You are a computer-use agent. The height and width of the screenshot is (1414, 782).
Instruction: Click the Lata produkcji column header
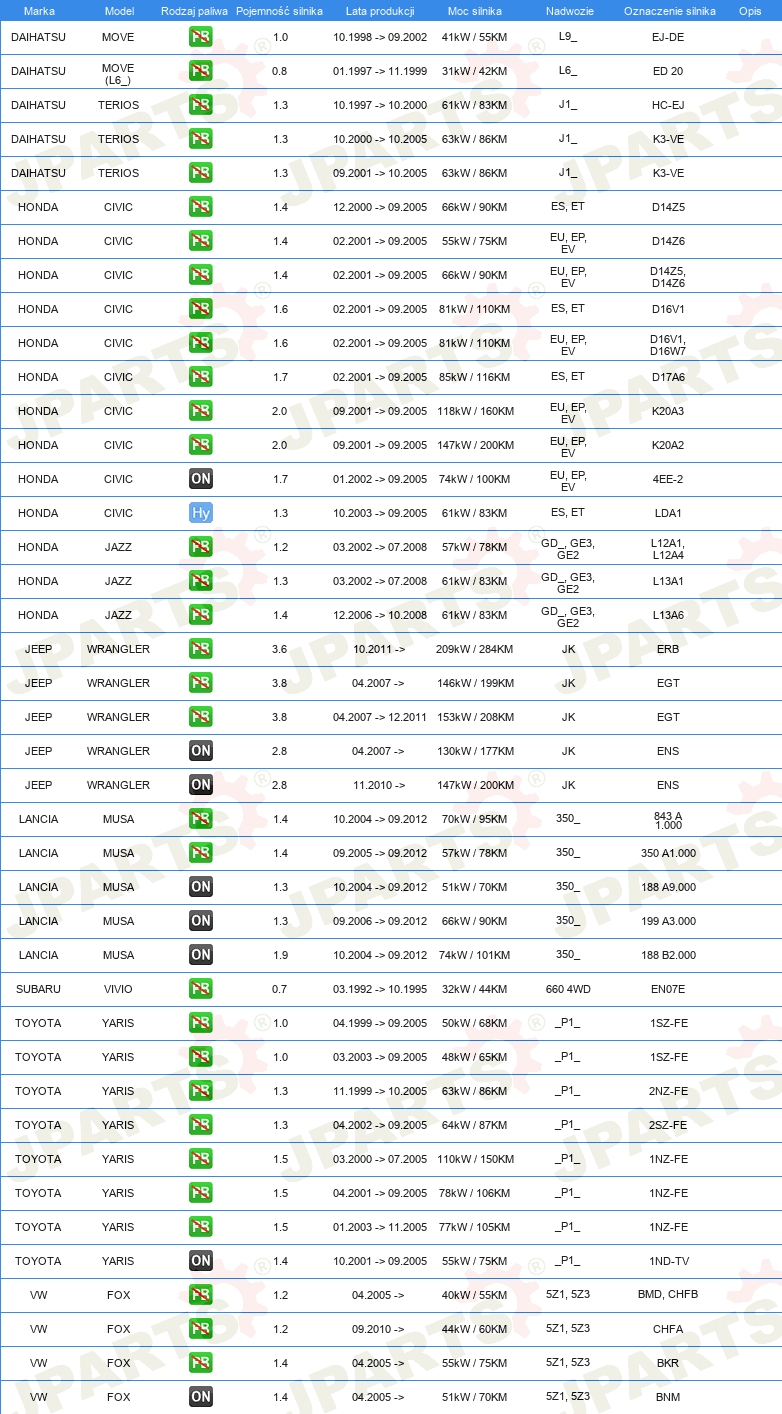pyautogui.click(x=380, y=11)
